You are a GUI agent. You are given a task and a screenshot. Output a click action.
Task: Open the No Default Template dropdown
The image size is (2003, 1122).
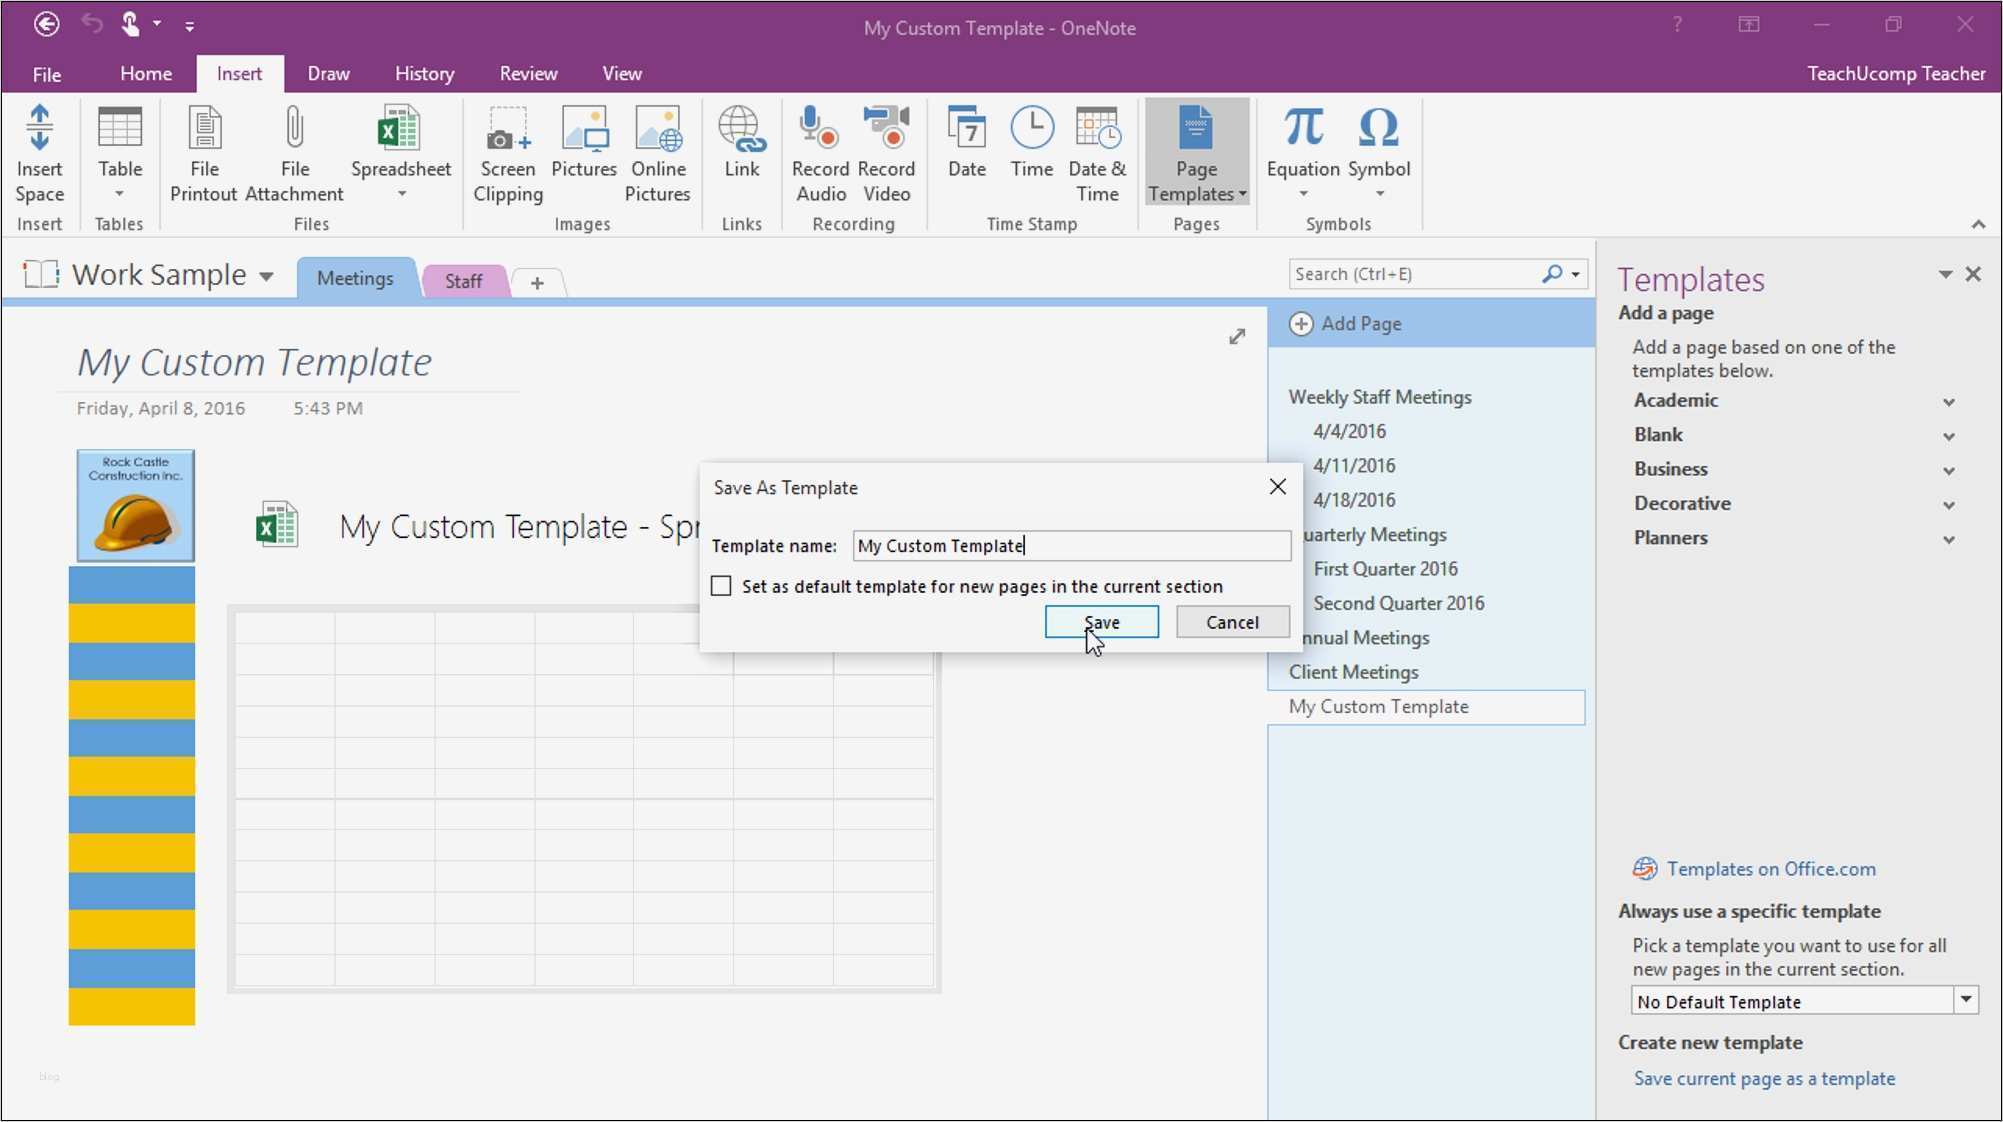click(x=1966, y=1000)
